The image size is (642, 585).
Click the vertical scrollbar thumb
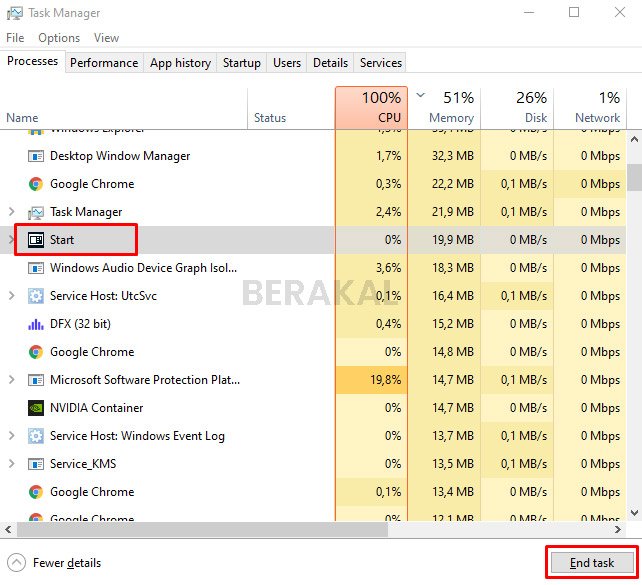634,177
